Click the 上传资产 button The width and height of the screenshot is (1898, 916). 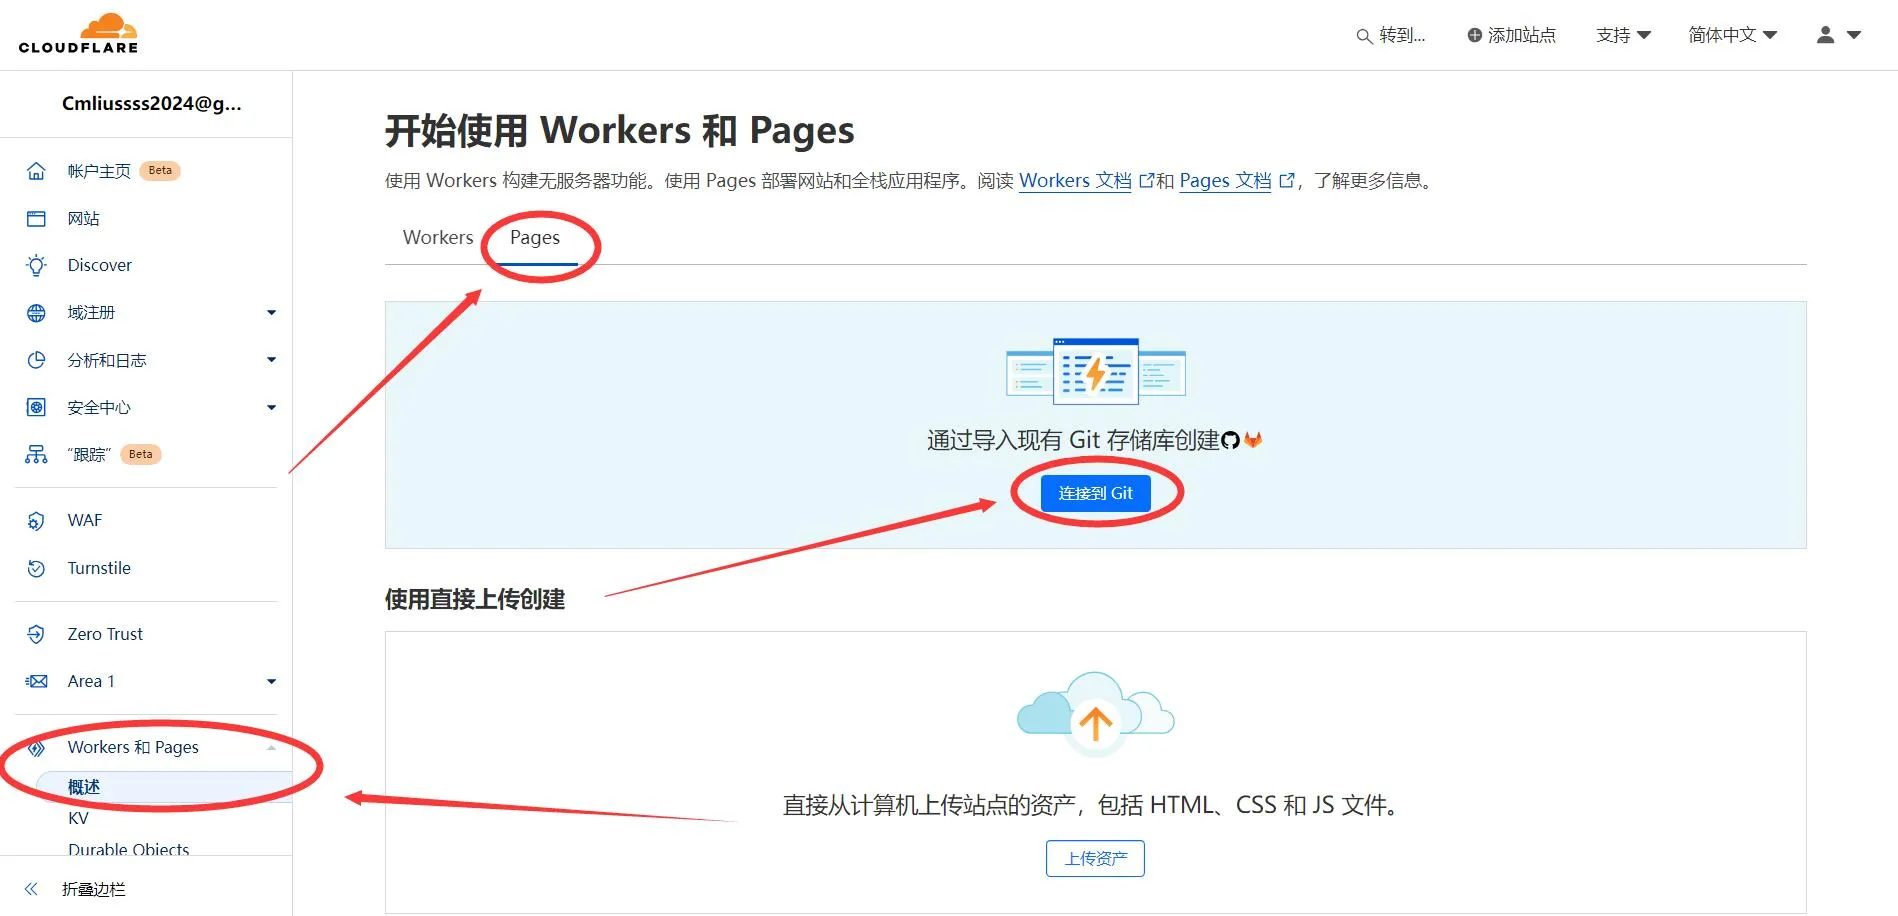(1095, 858)
